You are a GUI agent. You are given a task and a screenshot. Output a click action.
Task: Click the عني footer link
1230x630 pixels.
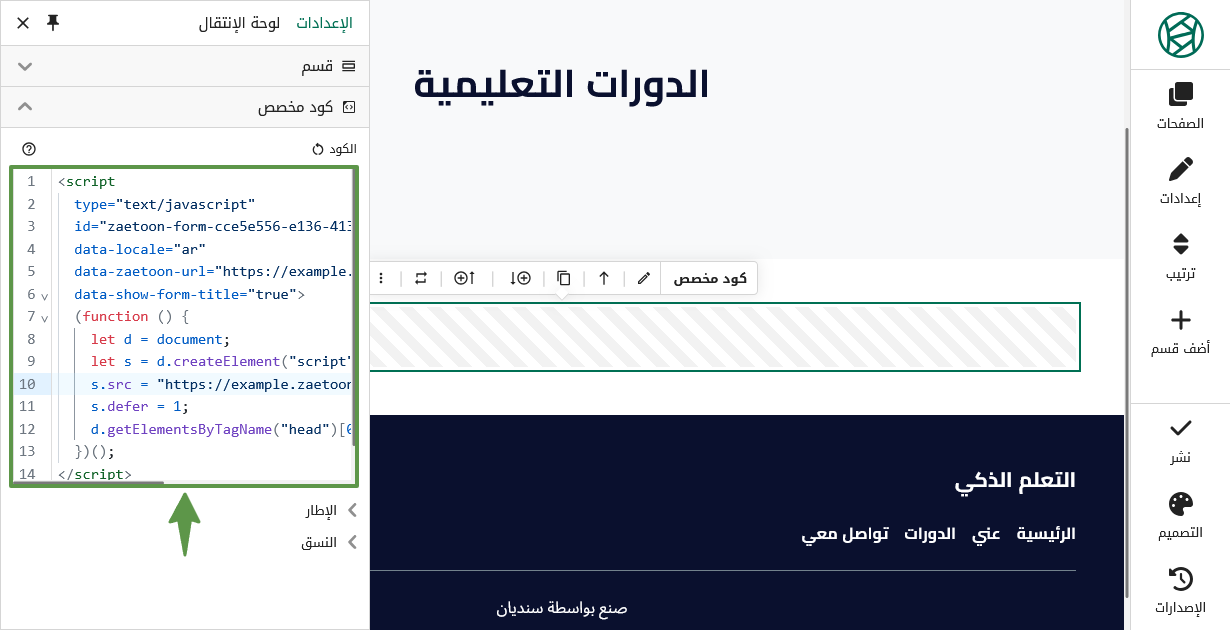coord(986,533)
